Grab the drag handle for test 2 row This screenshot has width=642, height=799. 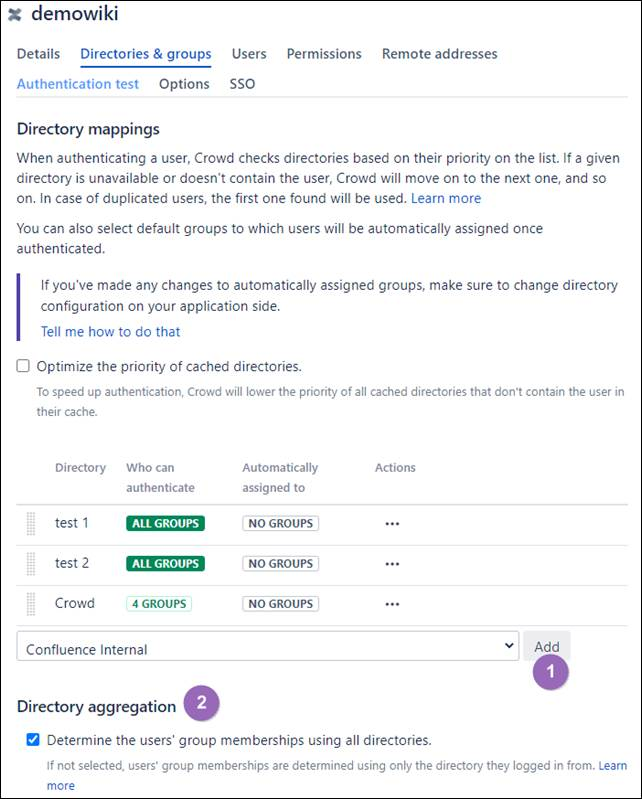(x=31, y=564)
